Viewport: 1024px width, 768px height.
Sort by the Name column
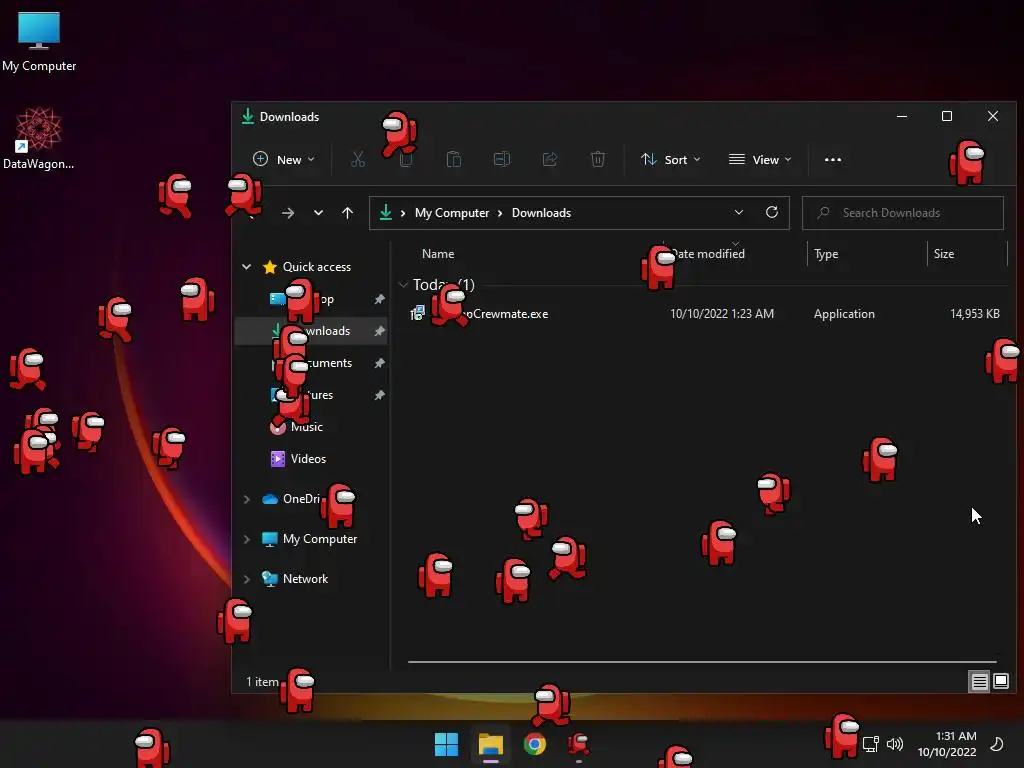[438, 254]
